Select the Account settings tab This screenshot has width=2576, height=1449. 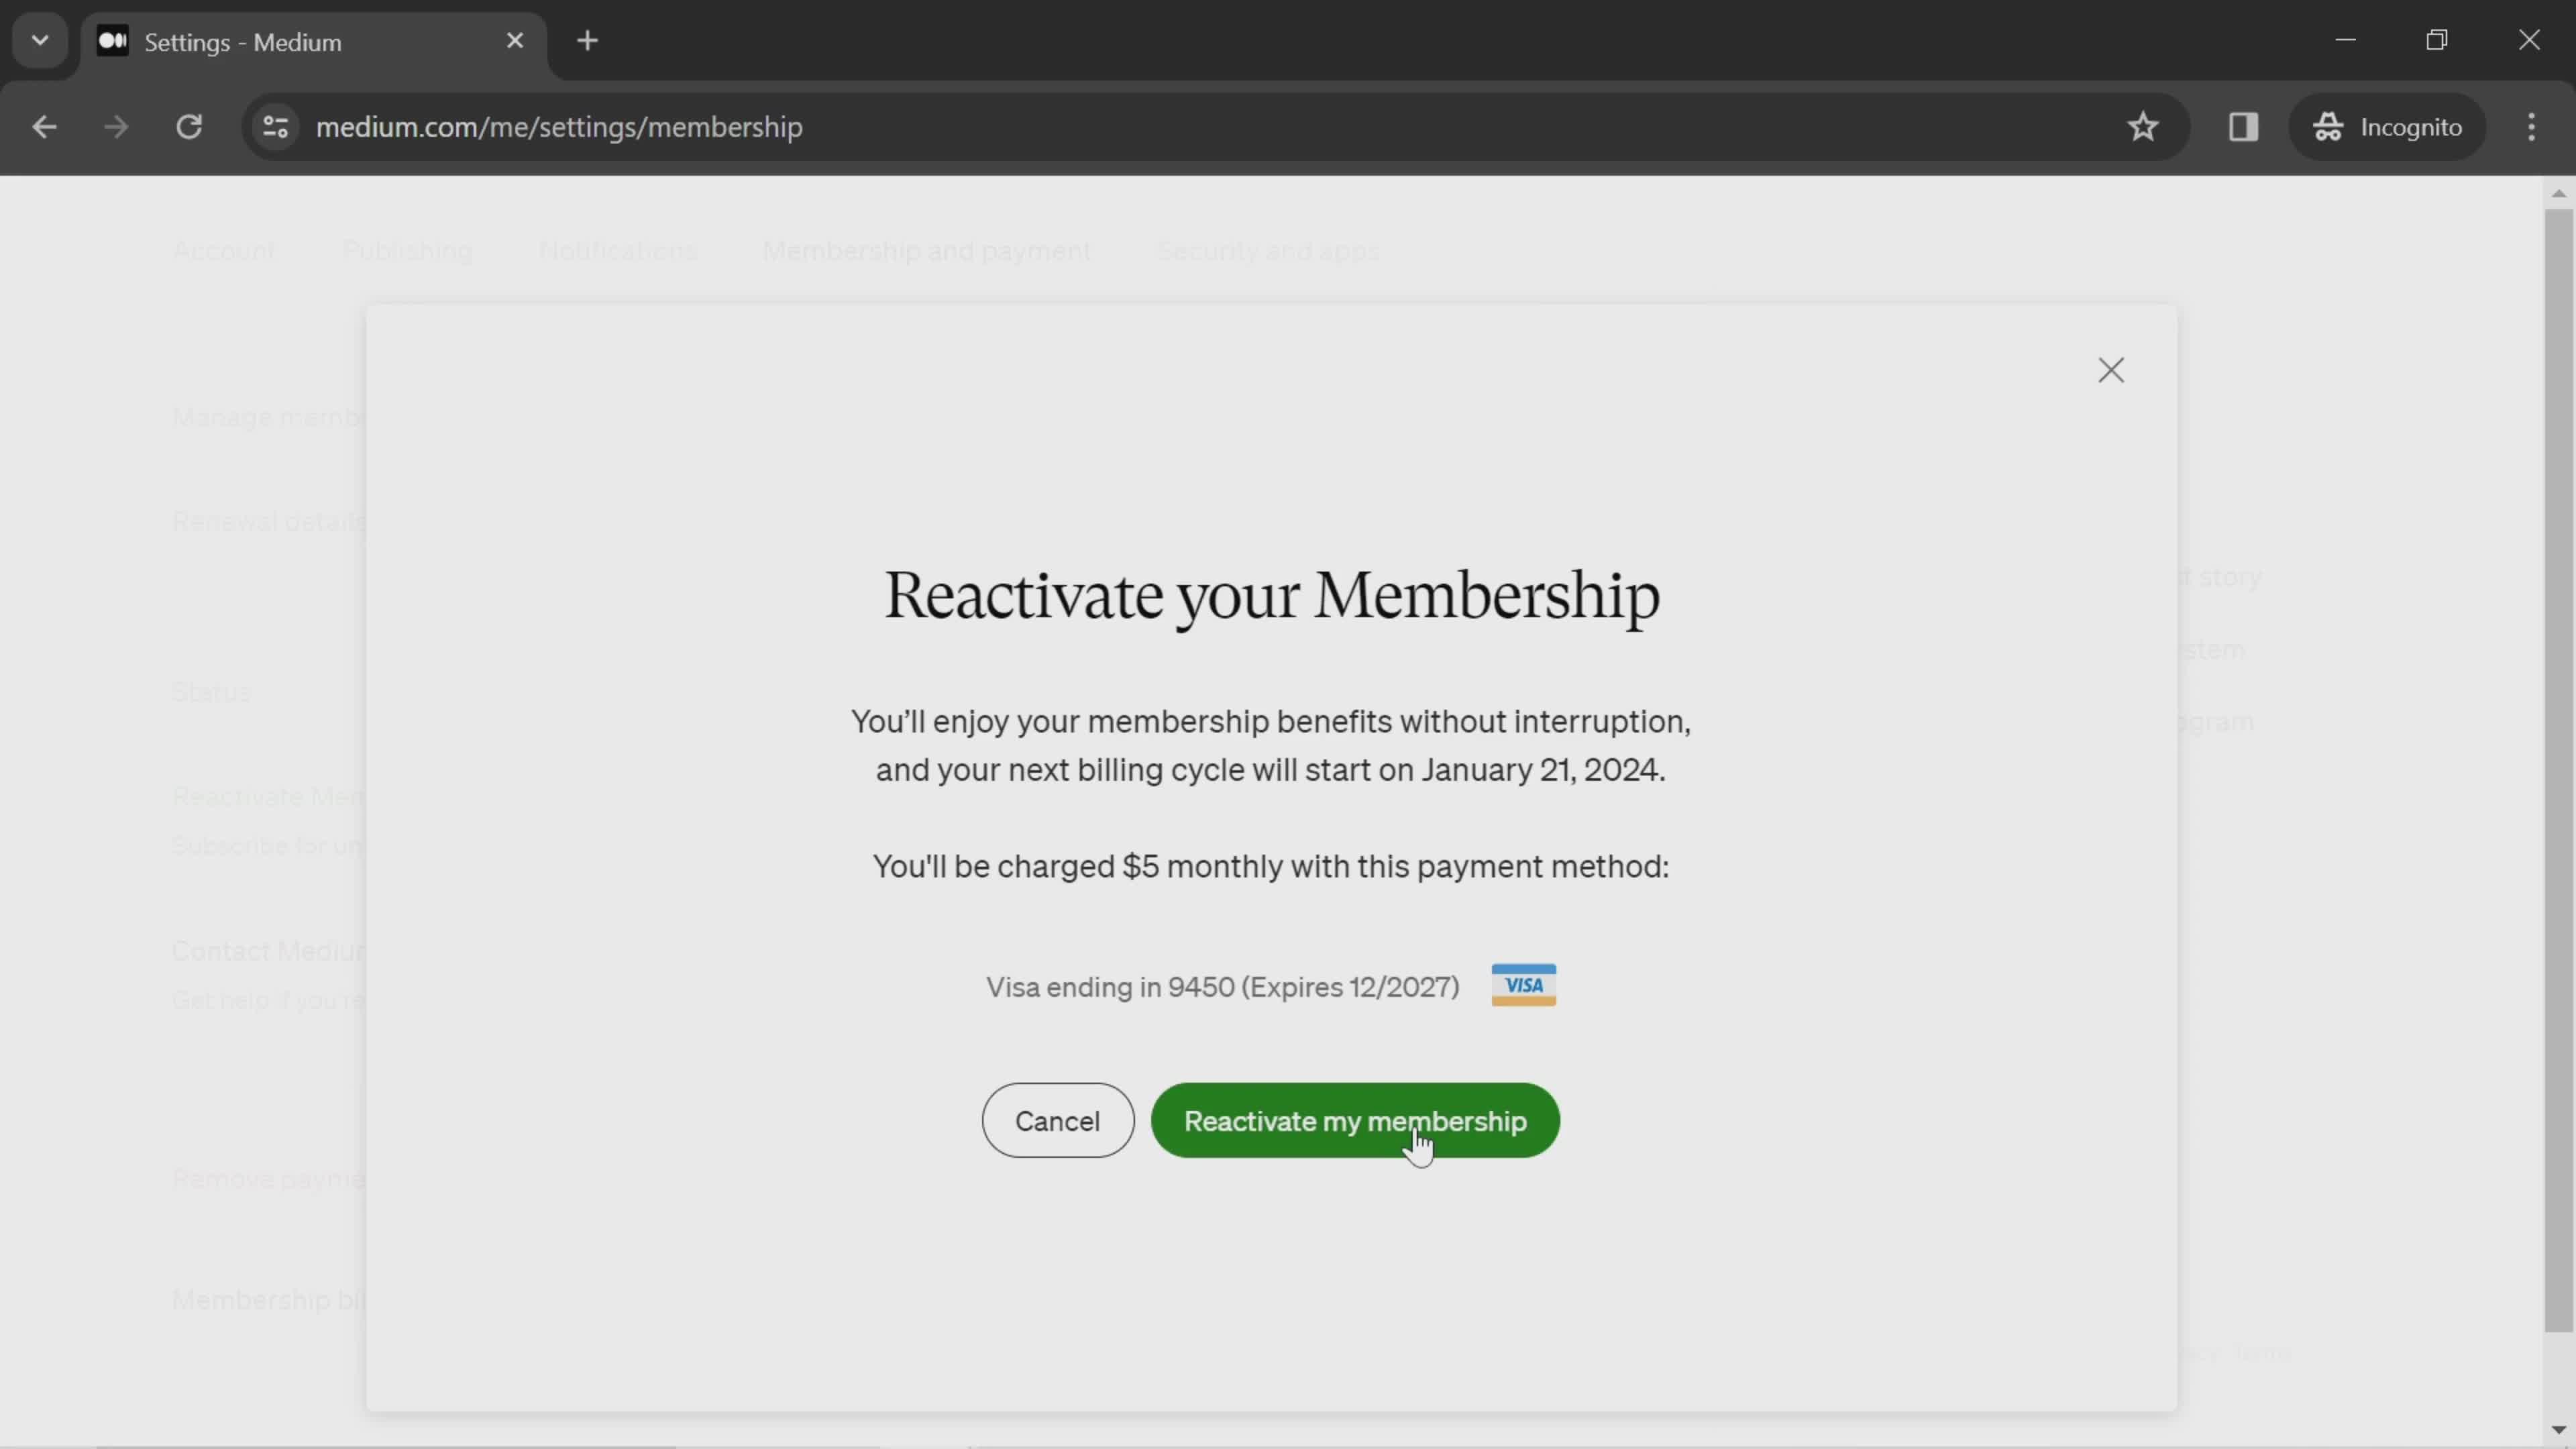click(223, 250)
